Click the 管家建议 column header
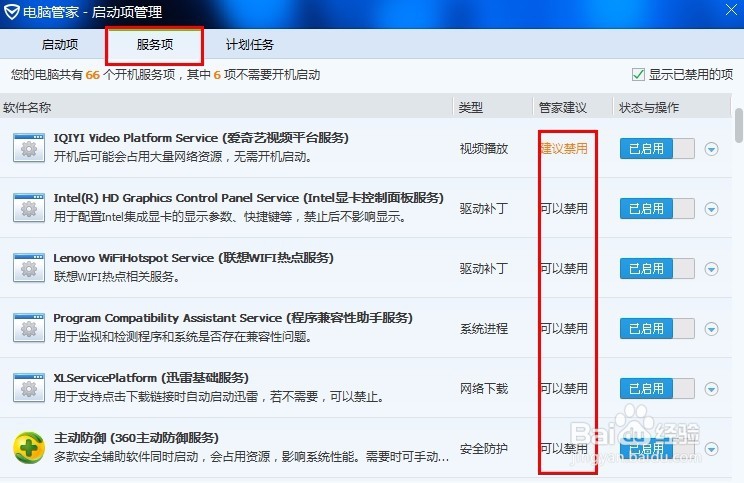Screen dimensions: 744x483 (563, 107)
